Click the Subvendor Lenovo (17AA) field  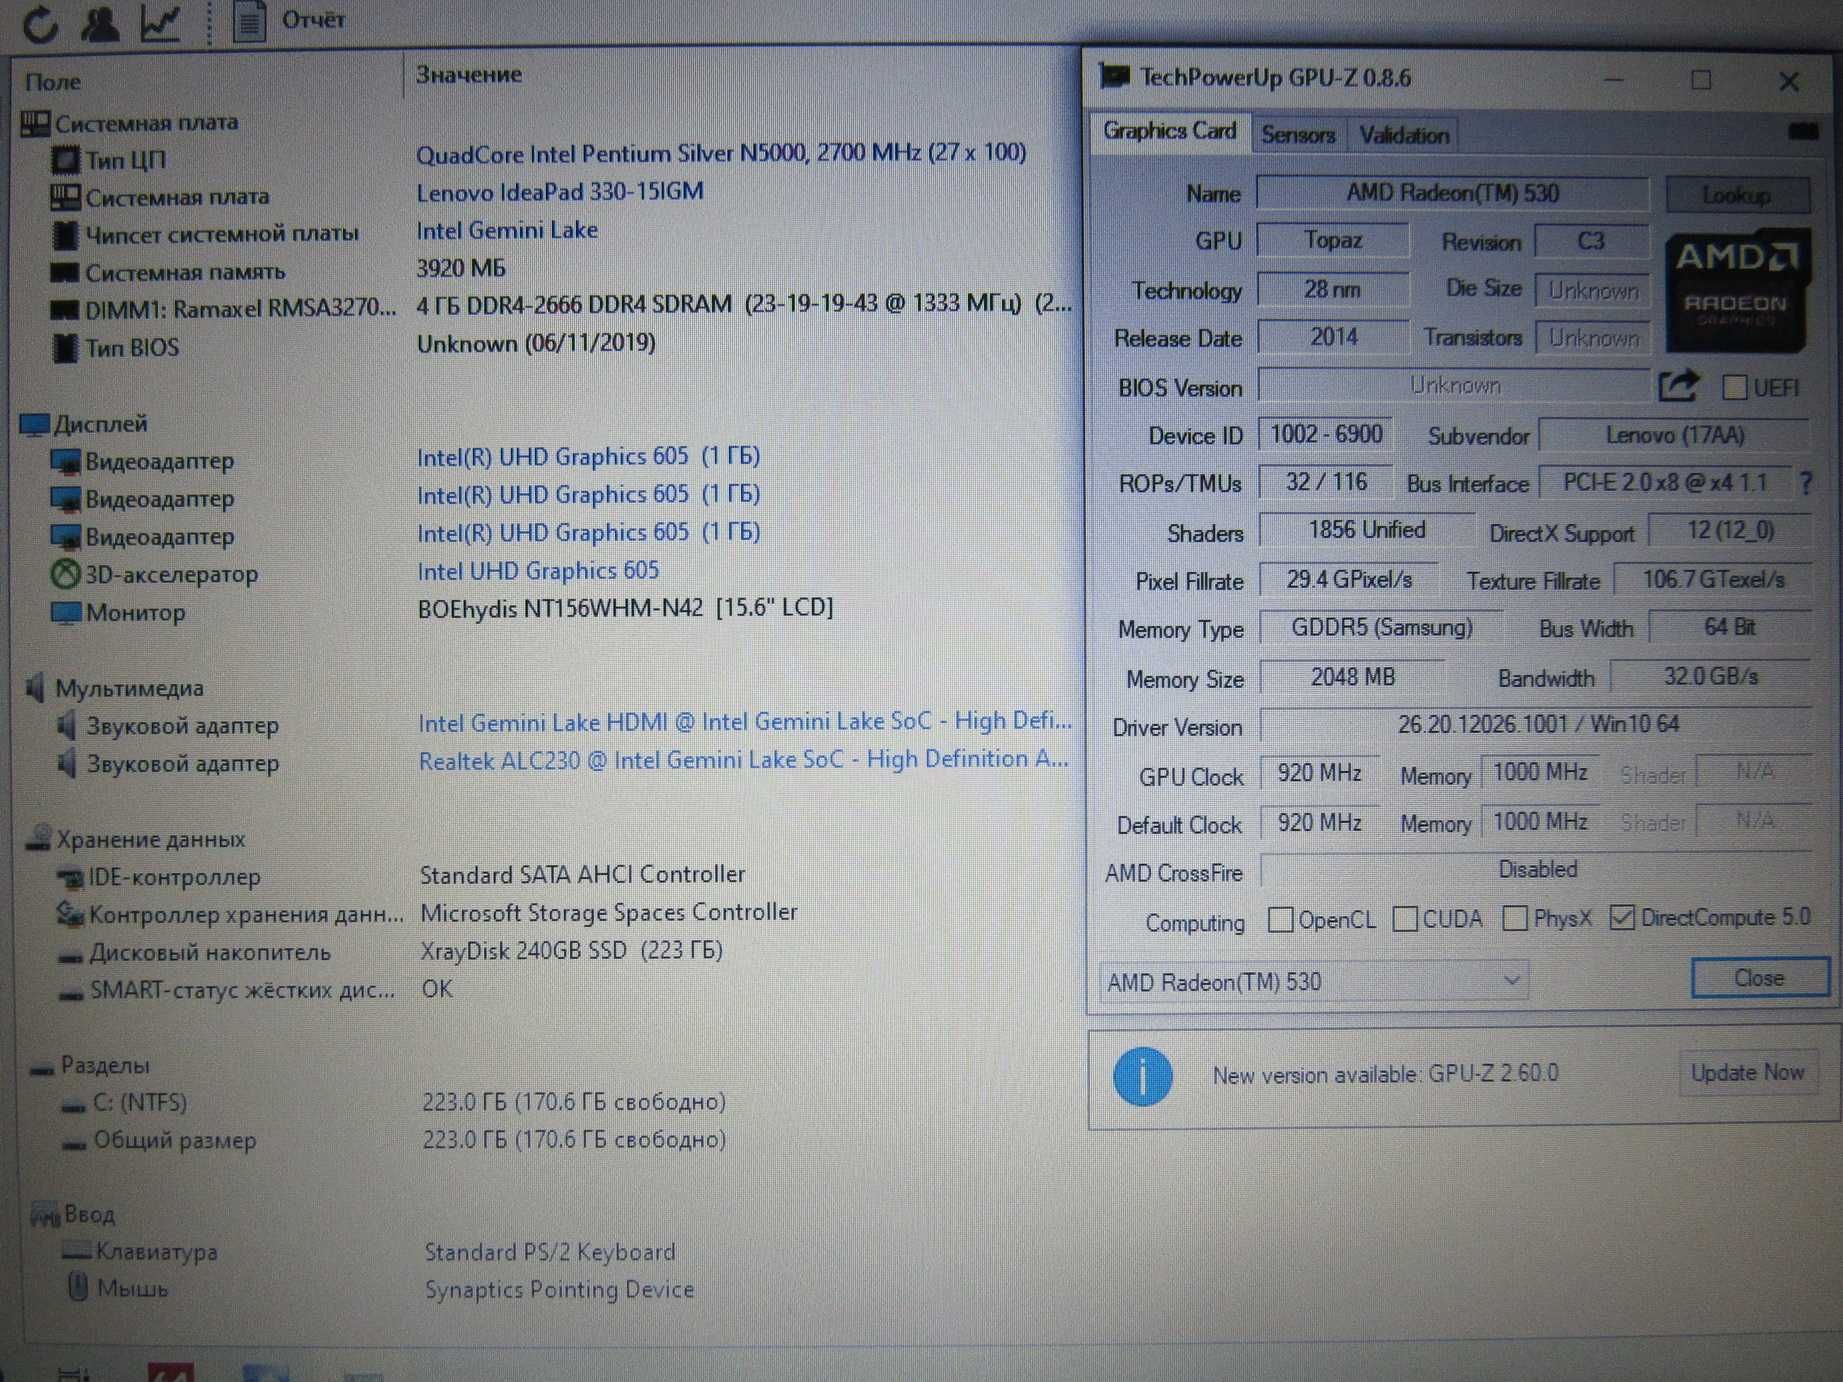(1675, 435)
